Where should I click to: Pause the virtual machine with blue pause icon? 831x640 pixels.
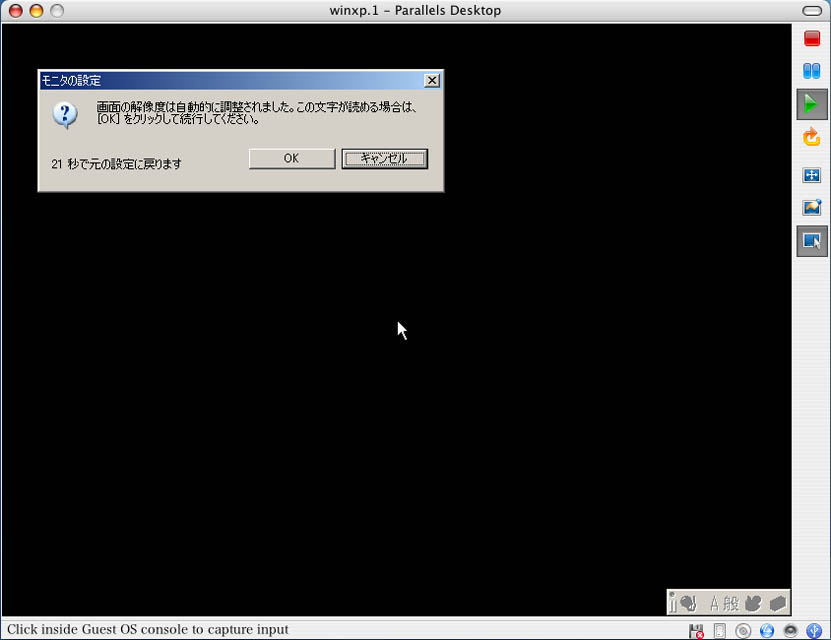[812, 71]
